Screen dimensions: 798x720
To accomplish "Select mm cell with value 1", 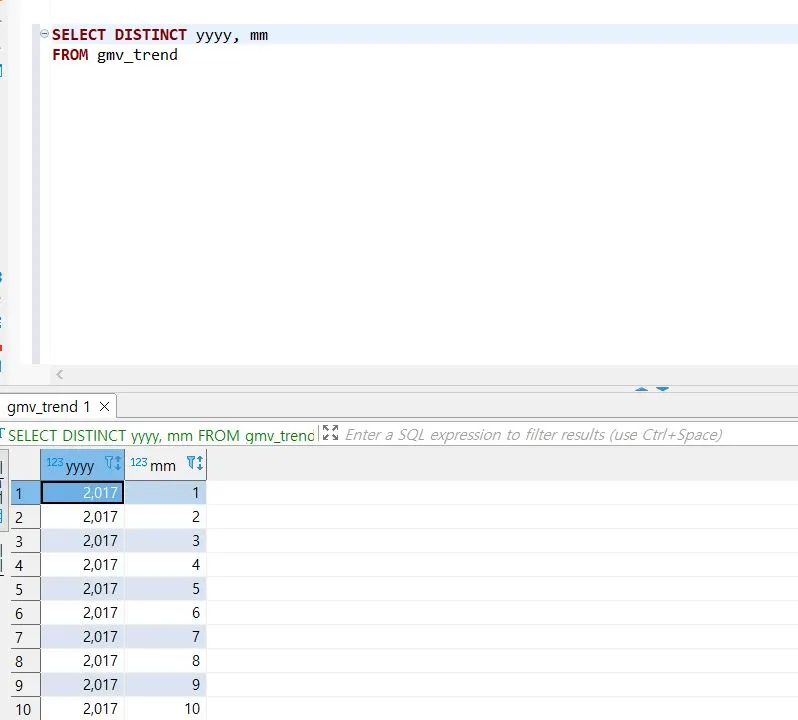I will (165, 493).
